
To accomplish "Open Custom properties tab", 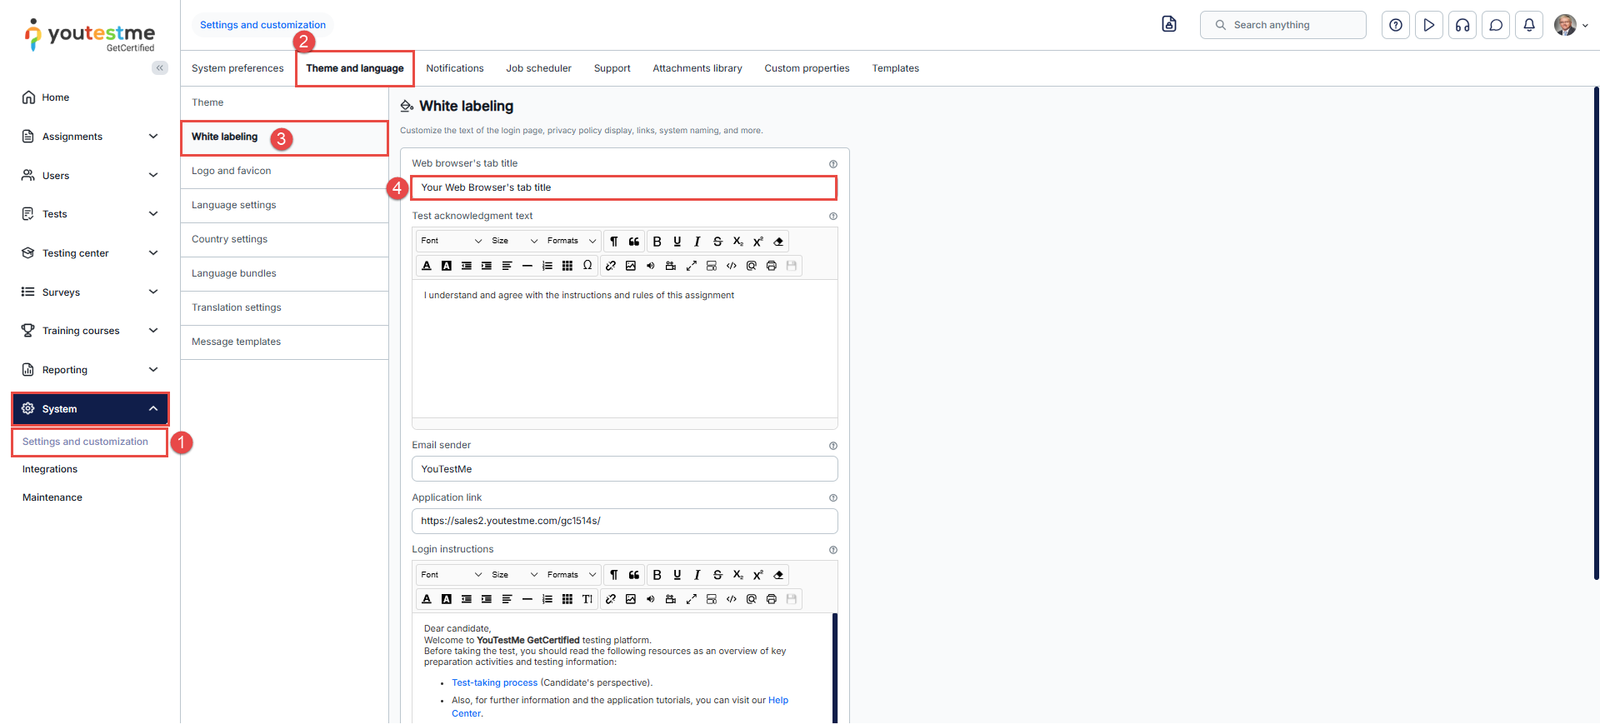I will click(x=807, y=68).
